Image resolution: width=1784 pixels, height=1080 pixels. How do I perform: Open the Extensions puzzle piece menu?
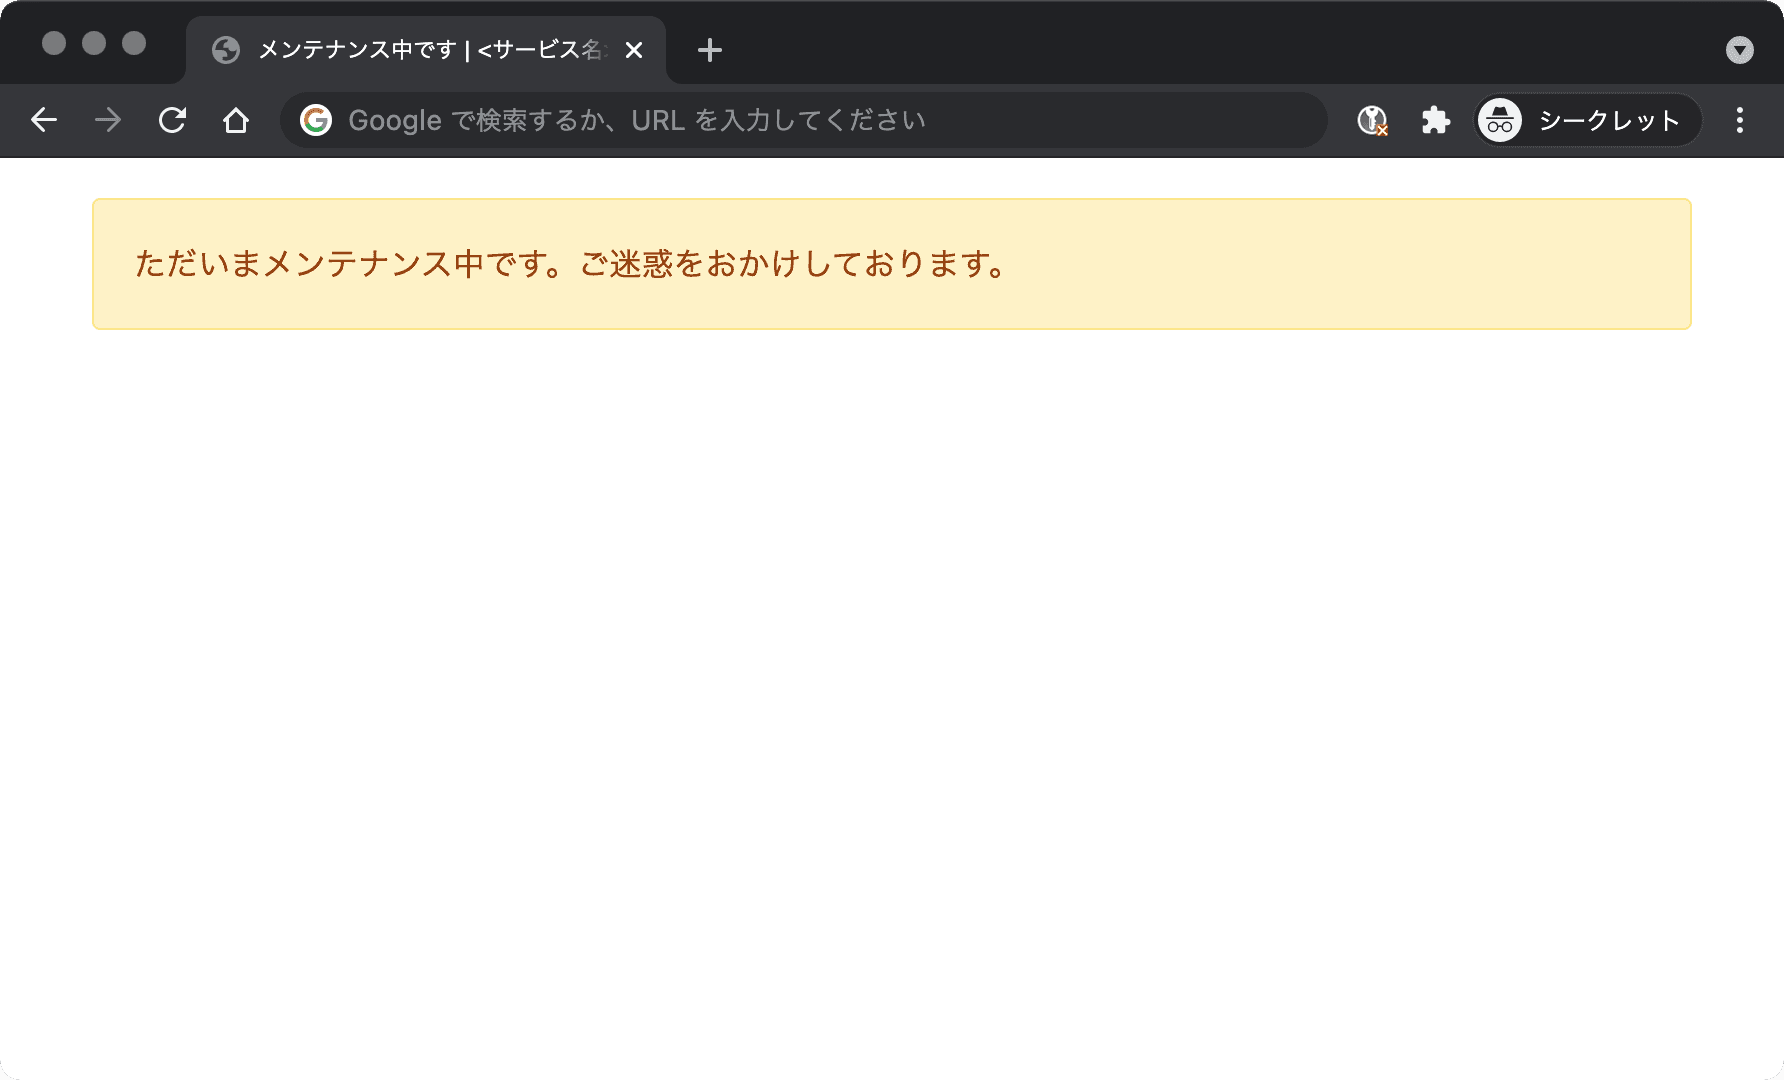pyautogui.click(x=1435, y=121)
